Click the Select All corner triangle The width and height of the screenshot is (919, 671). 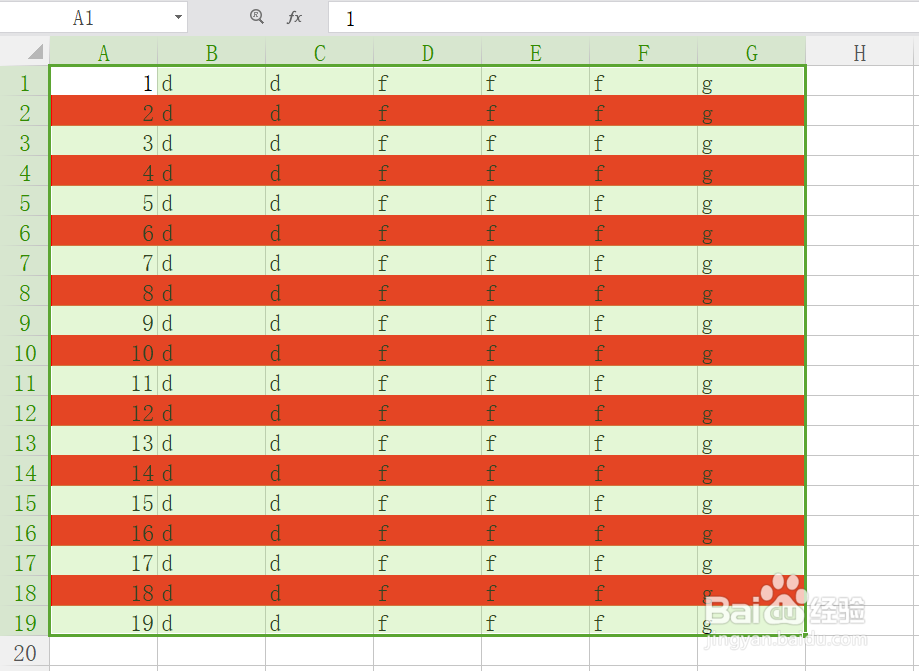click(35, 52)
